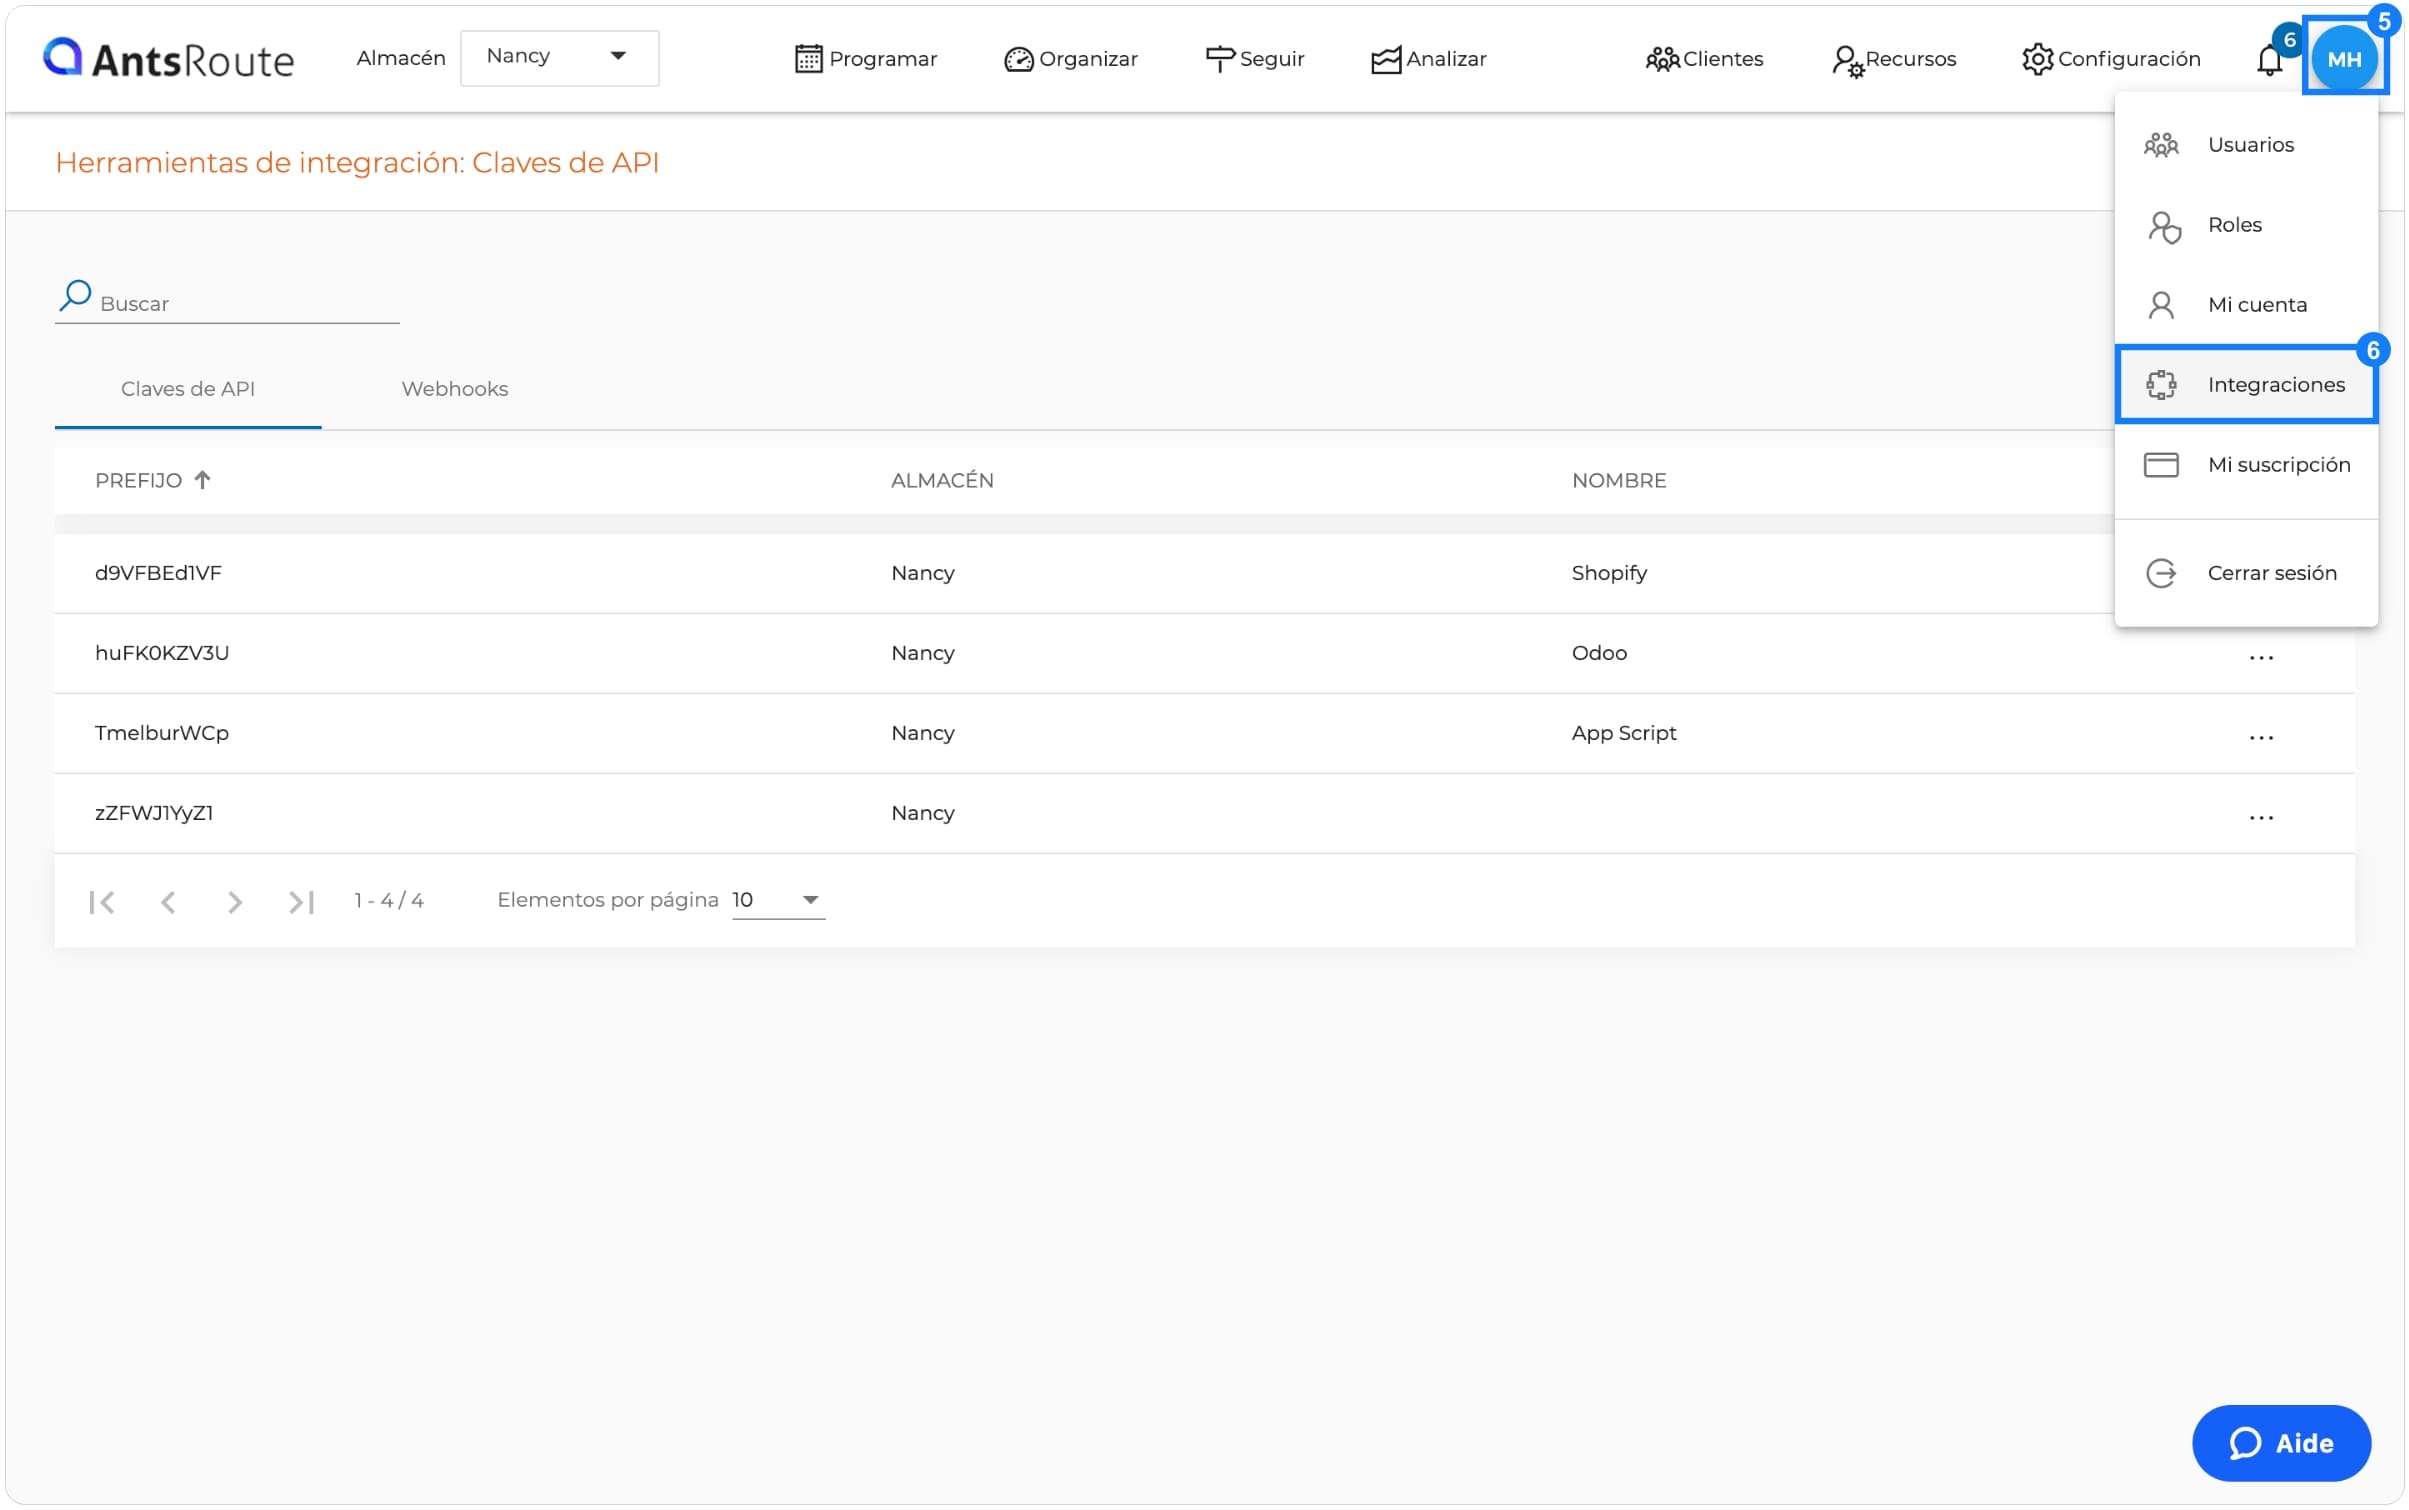Sort by the ALMACÉN column header

pos(942,480)
